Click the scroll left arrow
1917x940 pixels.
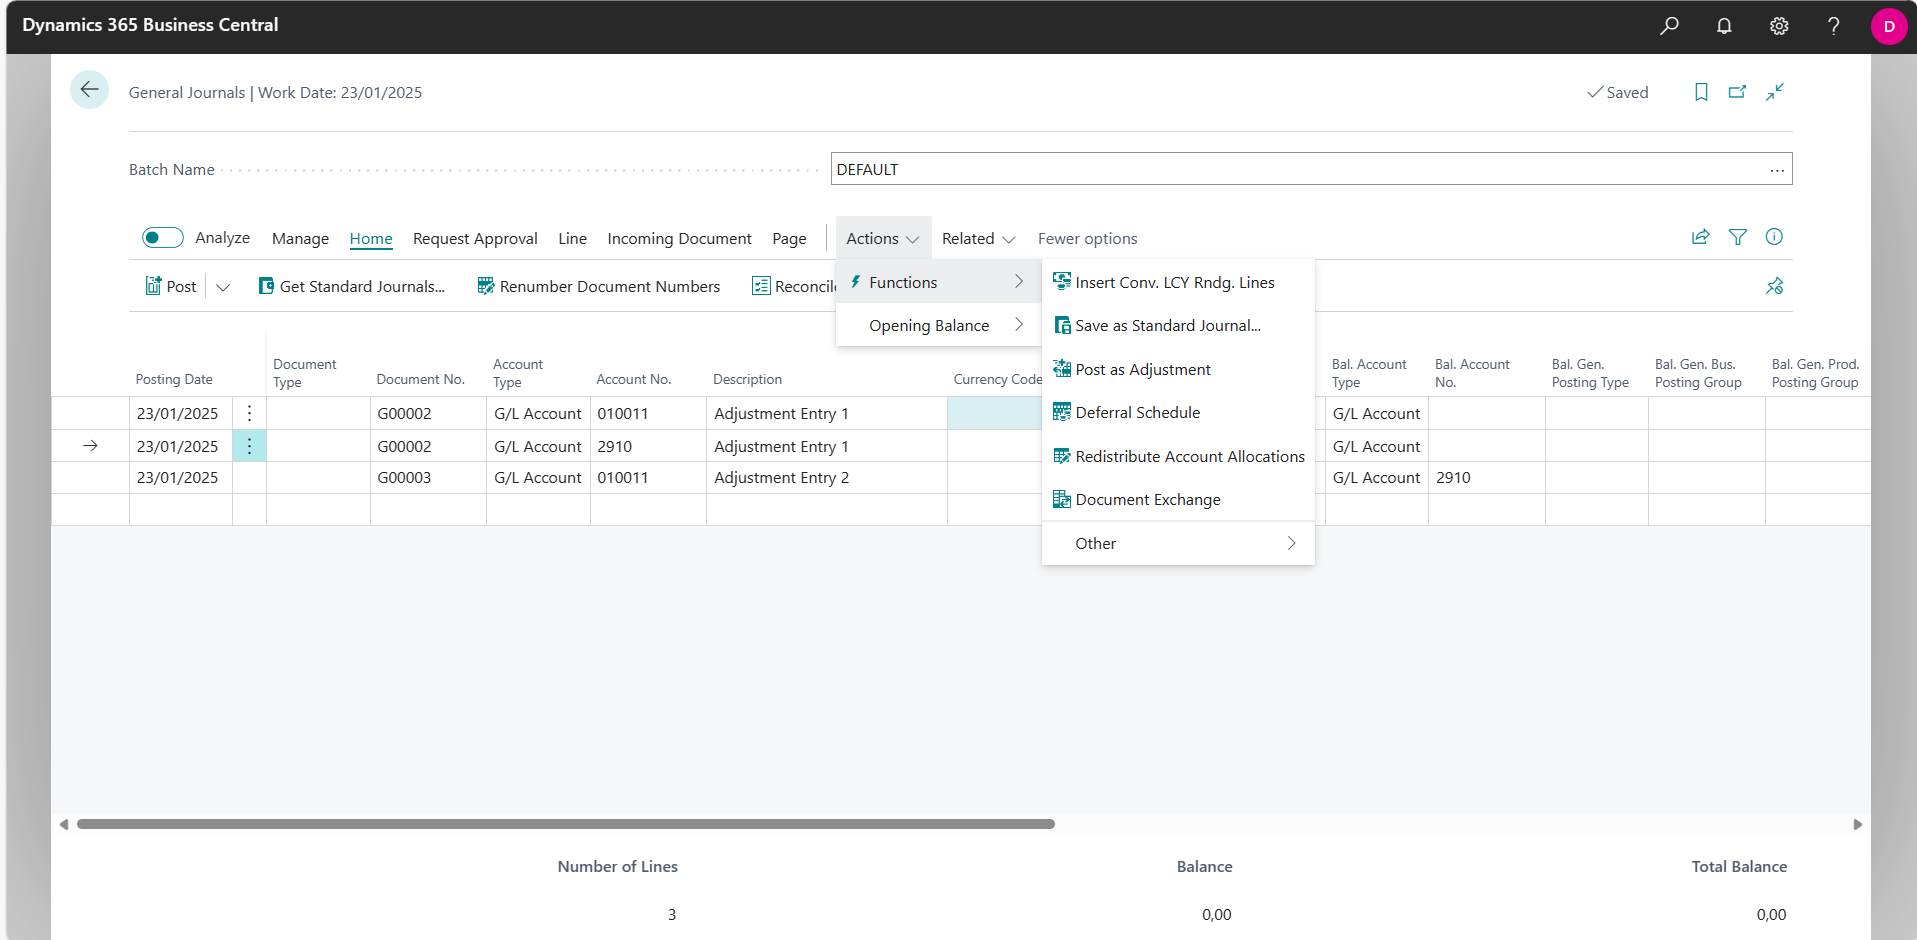tap(64, 824)
